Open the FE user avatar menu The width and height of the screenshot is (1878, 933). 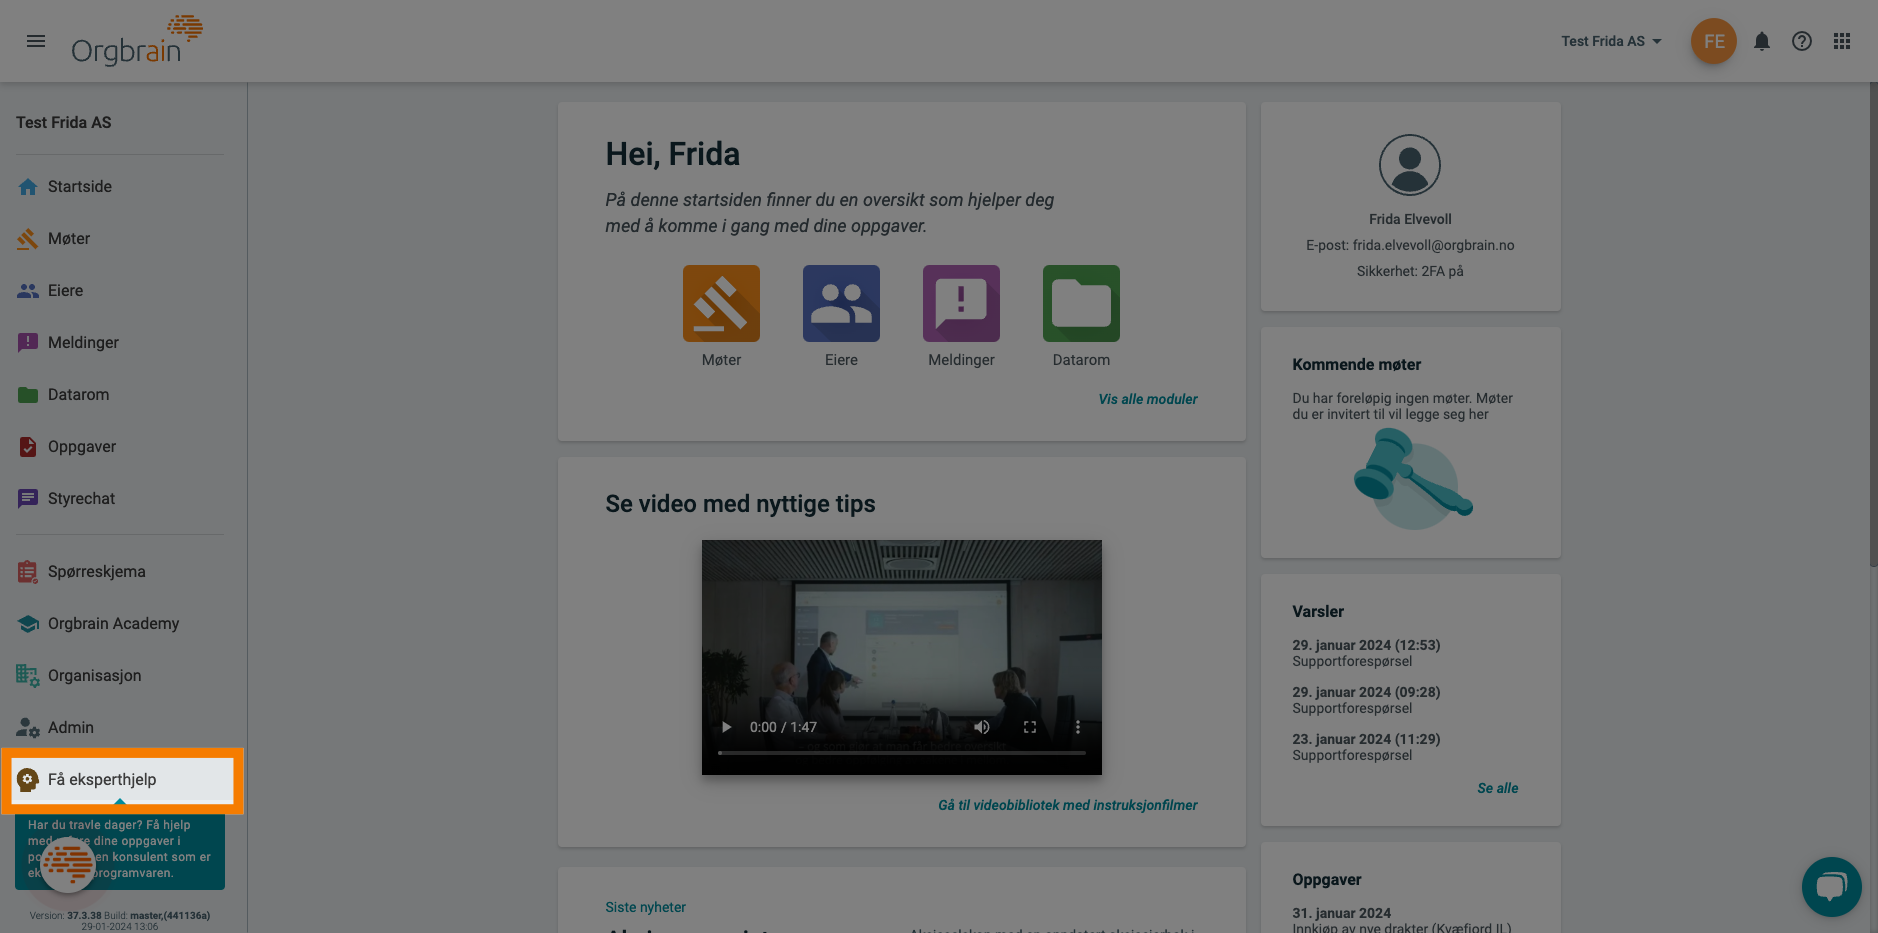(1713, 41)
